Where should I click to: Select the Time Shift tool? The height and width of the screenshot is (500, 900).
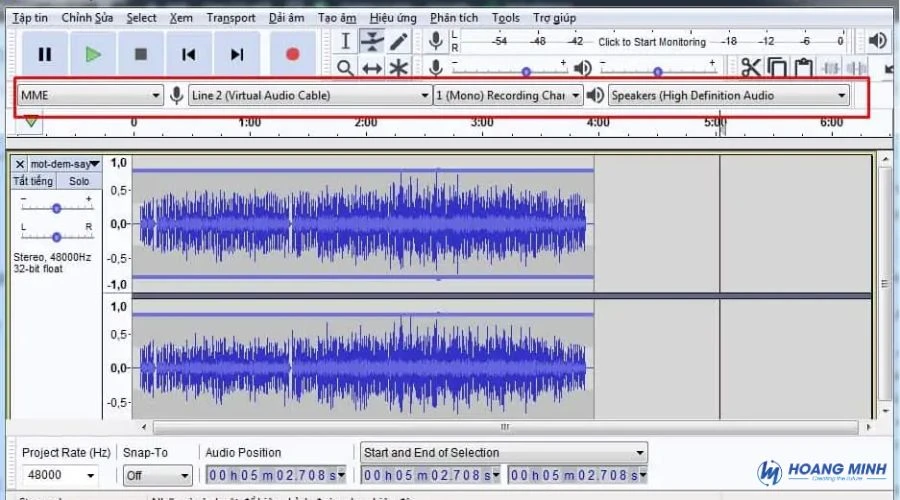(x=372, y=69)
